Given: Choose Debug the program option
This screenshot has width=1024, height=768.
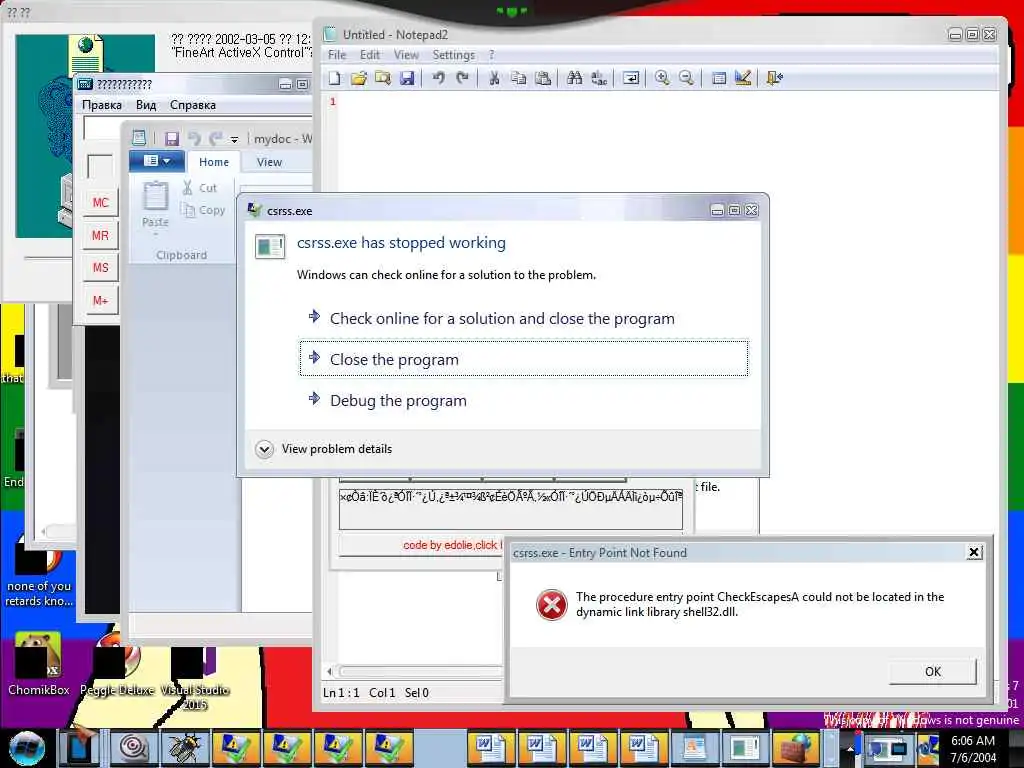Looking at the screenshot, I should [x=524, y=400].
